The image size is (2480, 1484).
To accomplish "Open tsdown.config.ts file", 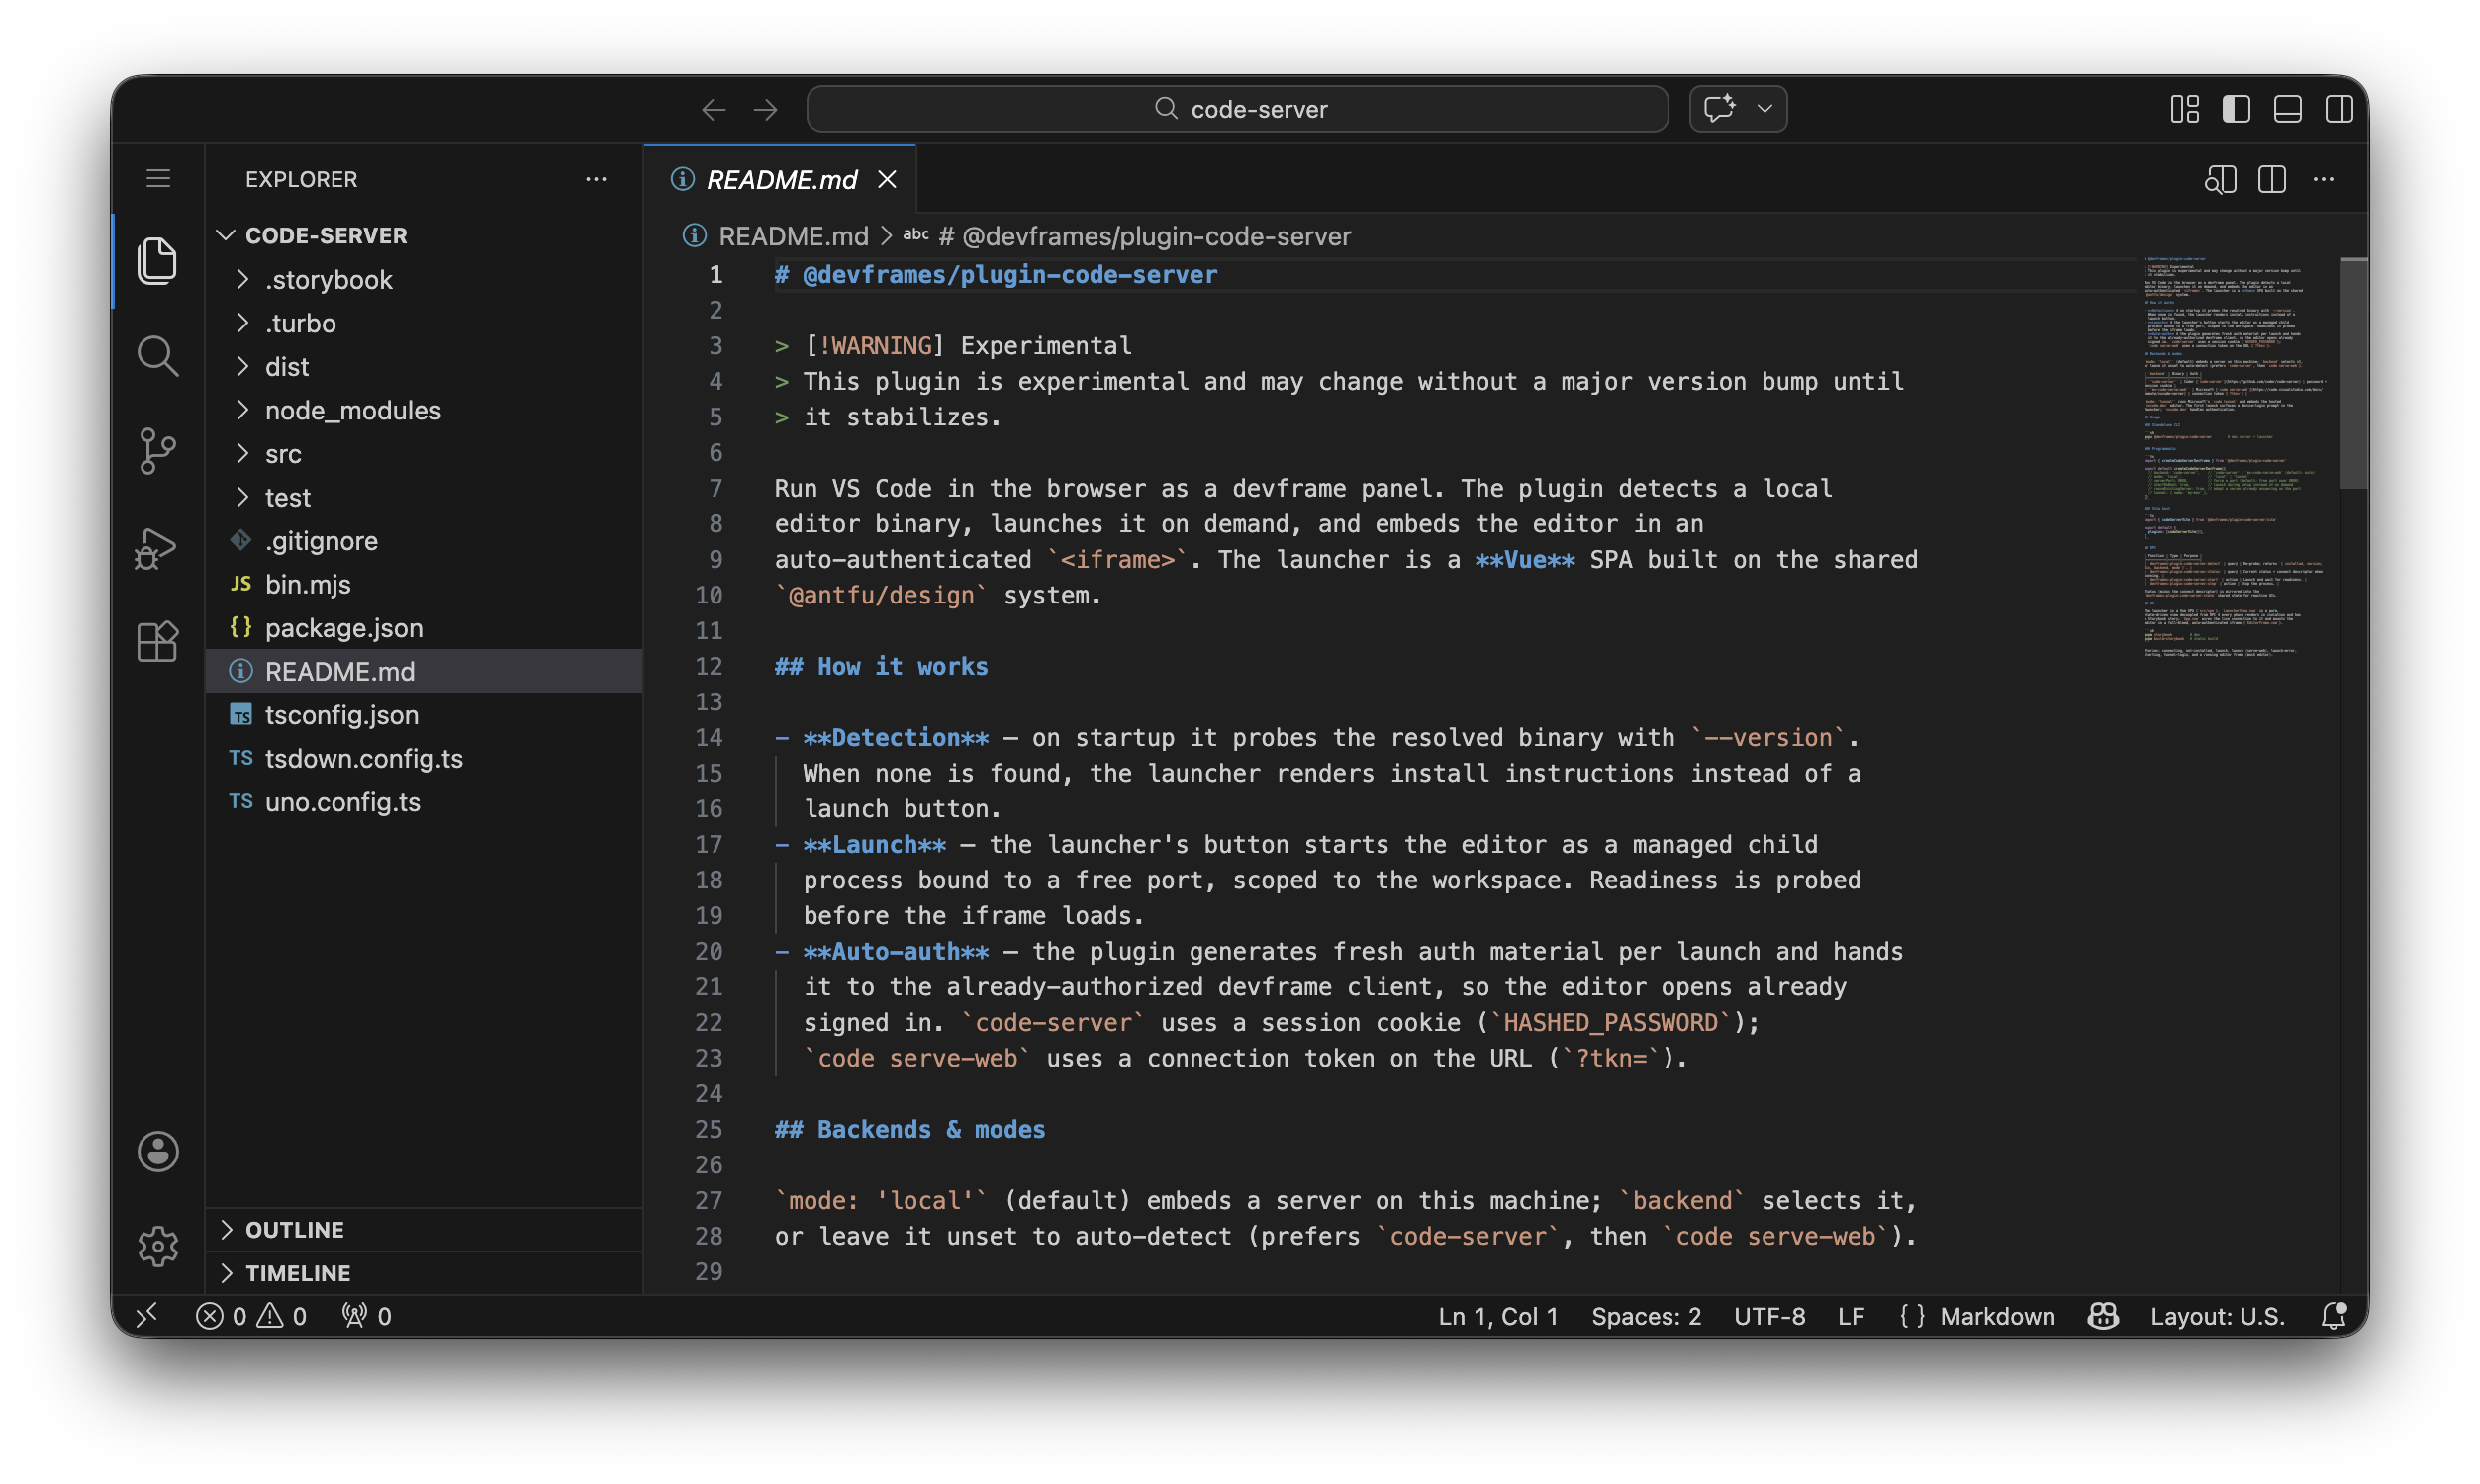I will [424, 758].
